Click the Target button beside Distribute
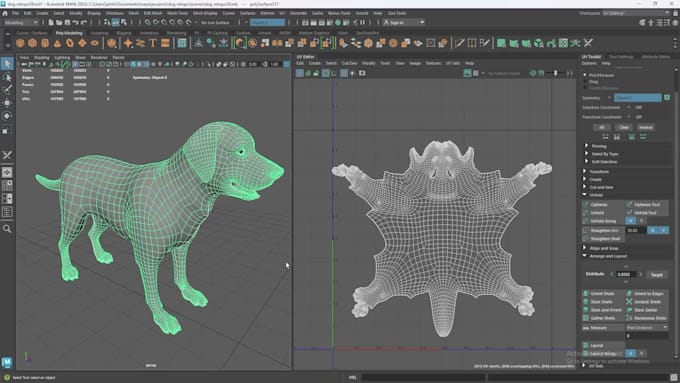Screen dimensions: 680x383 click(657, 275)
